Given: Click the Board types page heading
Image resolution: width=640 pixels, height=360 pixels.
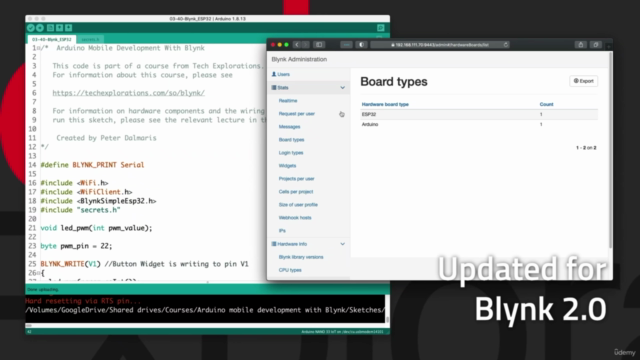Looking at the screenshot, I should pyautogui.click(x=394, y=82).
